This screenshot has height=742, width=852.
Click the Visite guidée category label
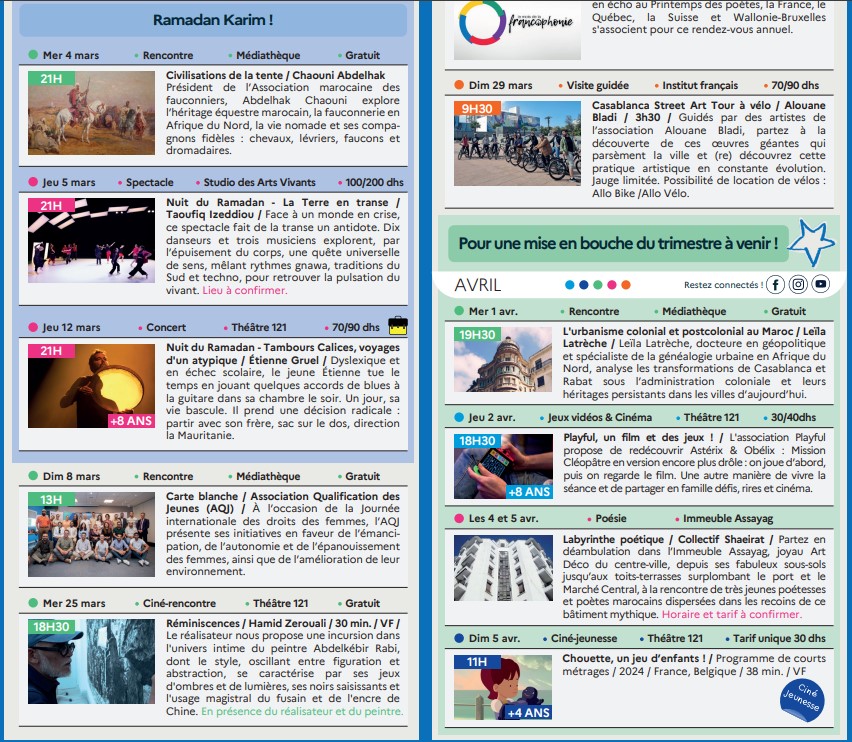598,85
